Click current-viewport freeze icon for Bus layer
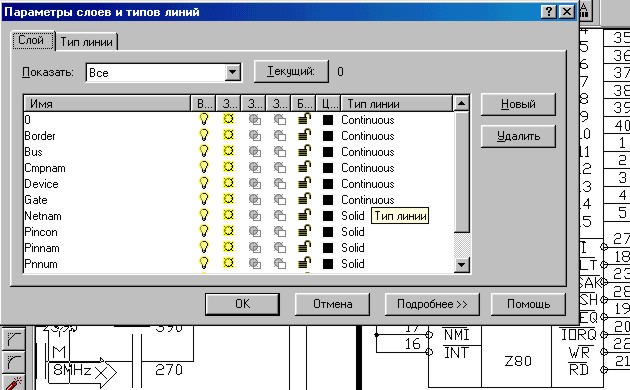 pyautogui.click(x=255, y=151)
